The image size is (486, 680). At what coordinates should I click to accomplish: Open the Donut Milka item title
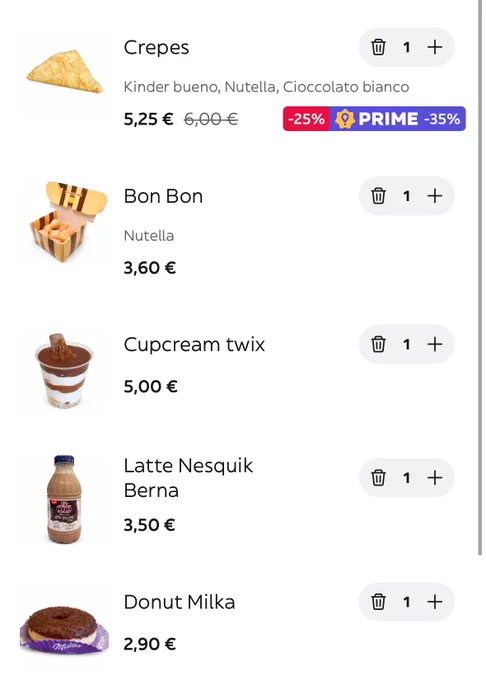click(x=179, y=602)
